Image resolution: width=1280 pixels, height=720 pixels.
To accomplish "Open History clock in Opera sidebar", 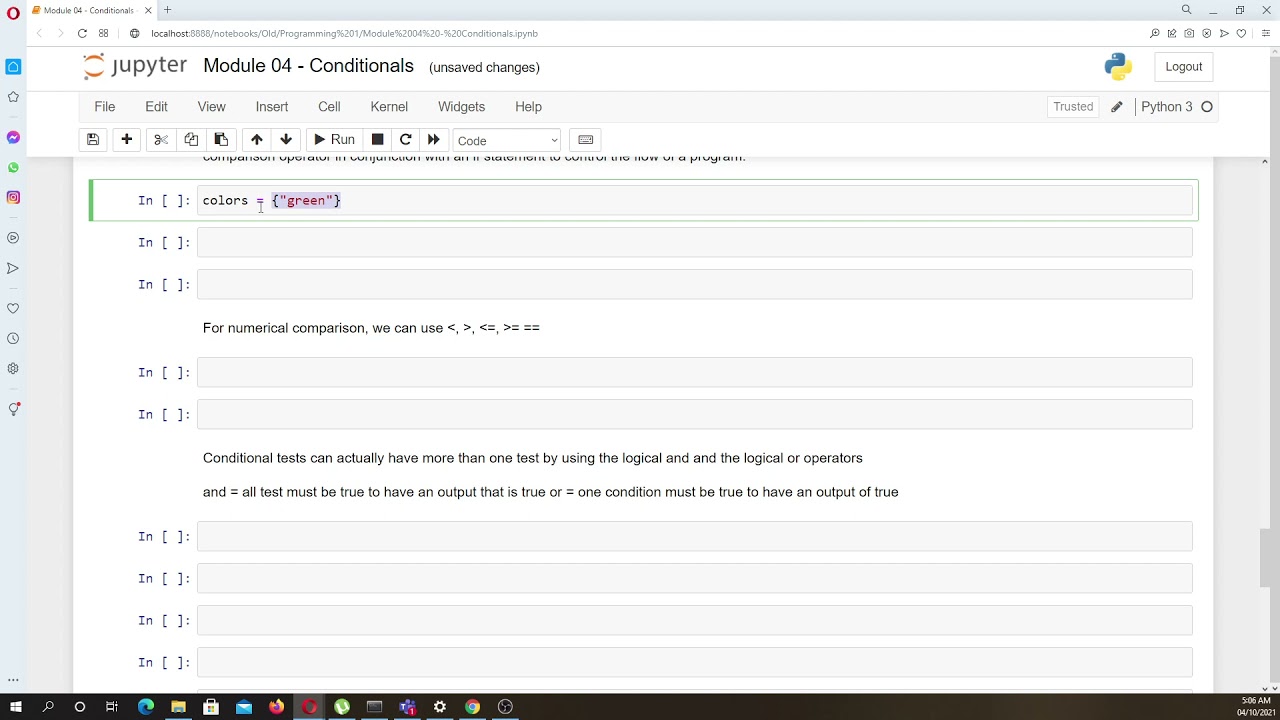I will (x=13, y=338).
